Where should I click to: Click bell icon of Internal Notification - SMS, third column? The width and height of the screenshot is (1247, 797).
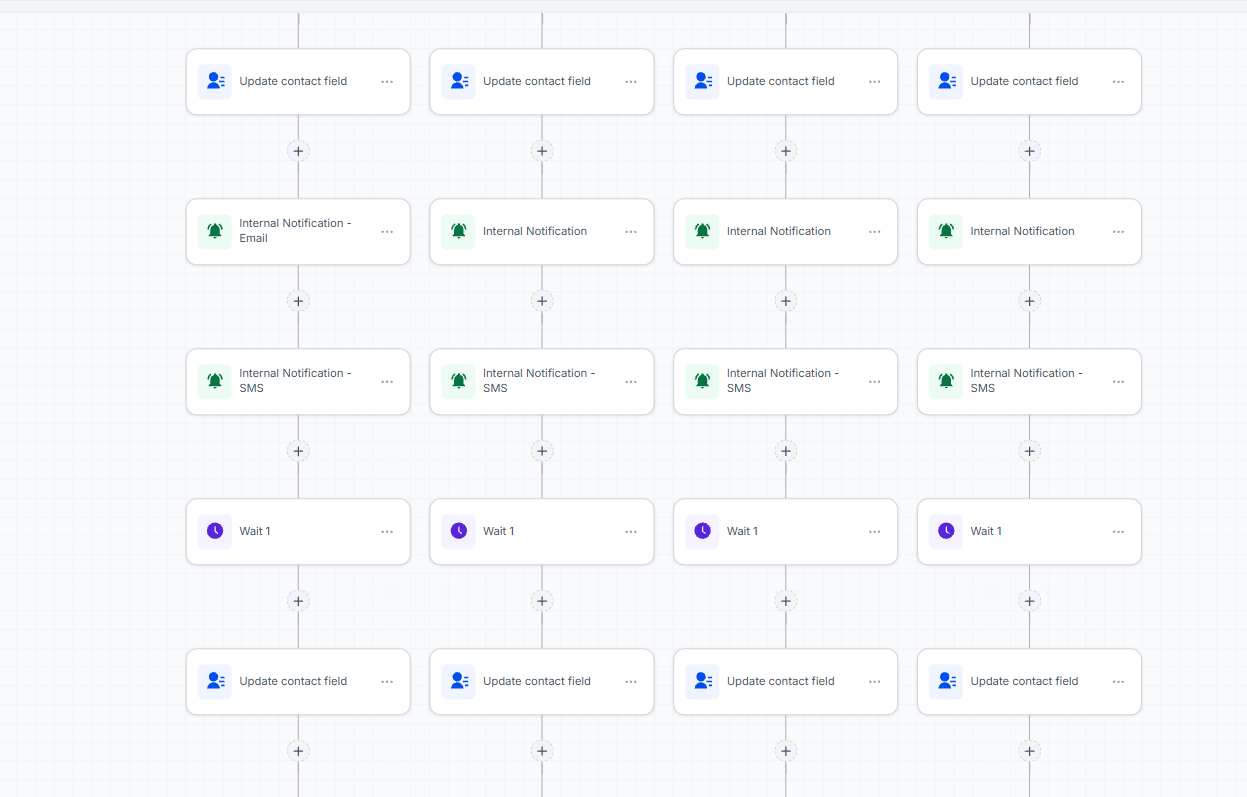tap(703, 381)
